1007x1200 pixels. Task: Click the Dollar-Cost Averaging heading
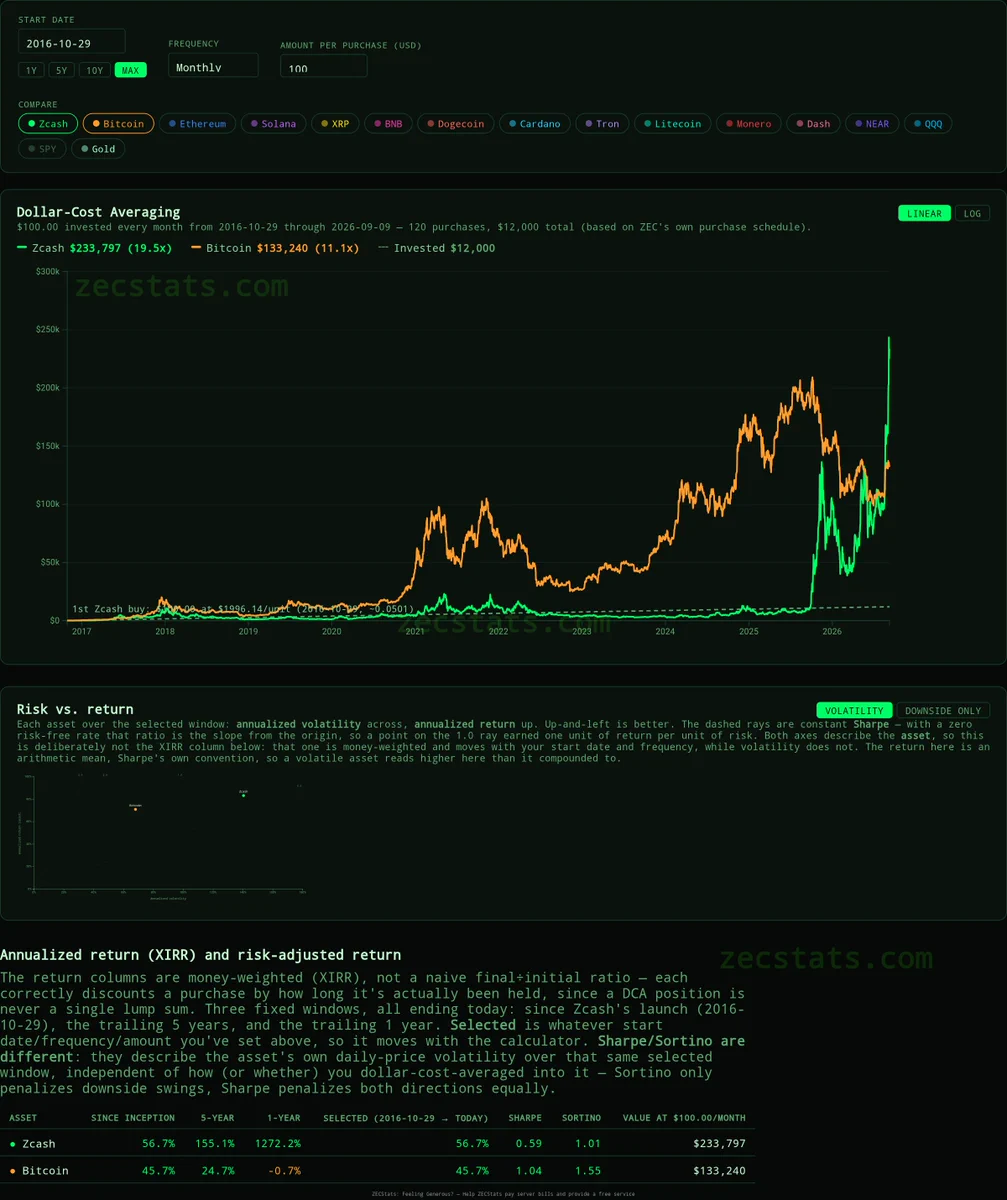point(98,212)
